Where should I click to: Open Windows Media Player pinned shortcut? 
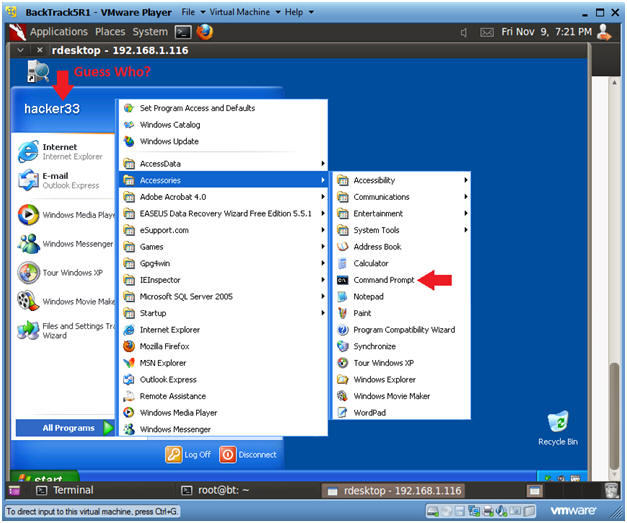66,215
